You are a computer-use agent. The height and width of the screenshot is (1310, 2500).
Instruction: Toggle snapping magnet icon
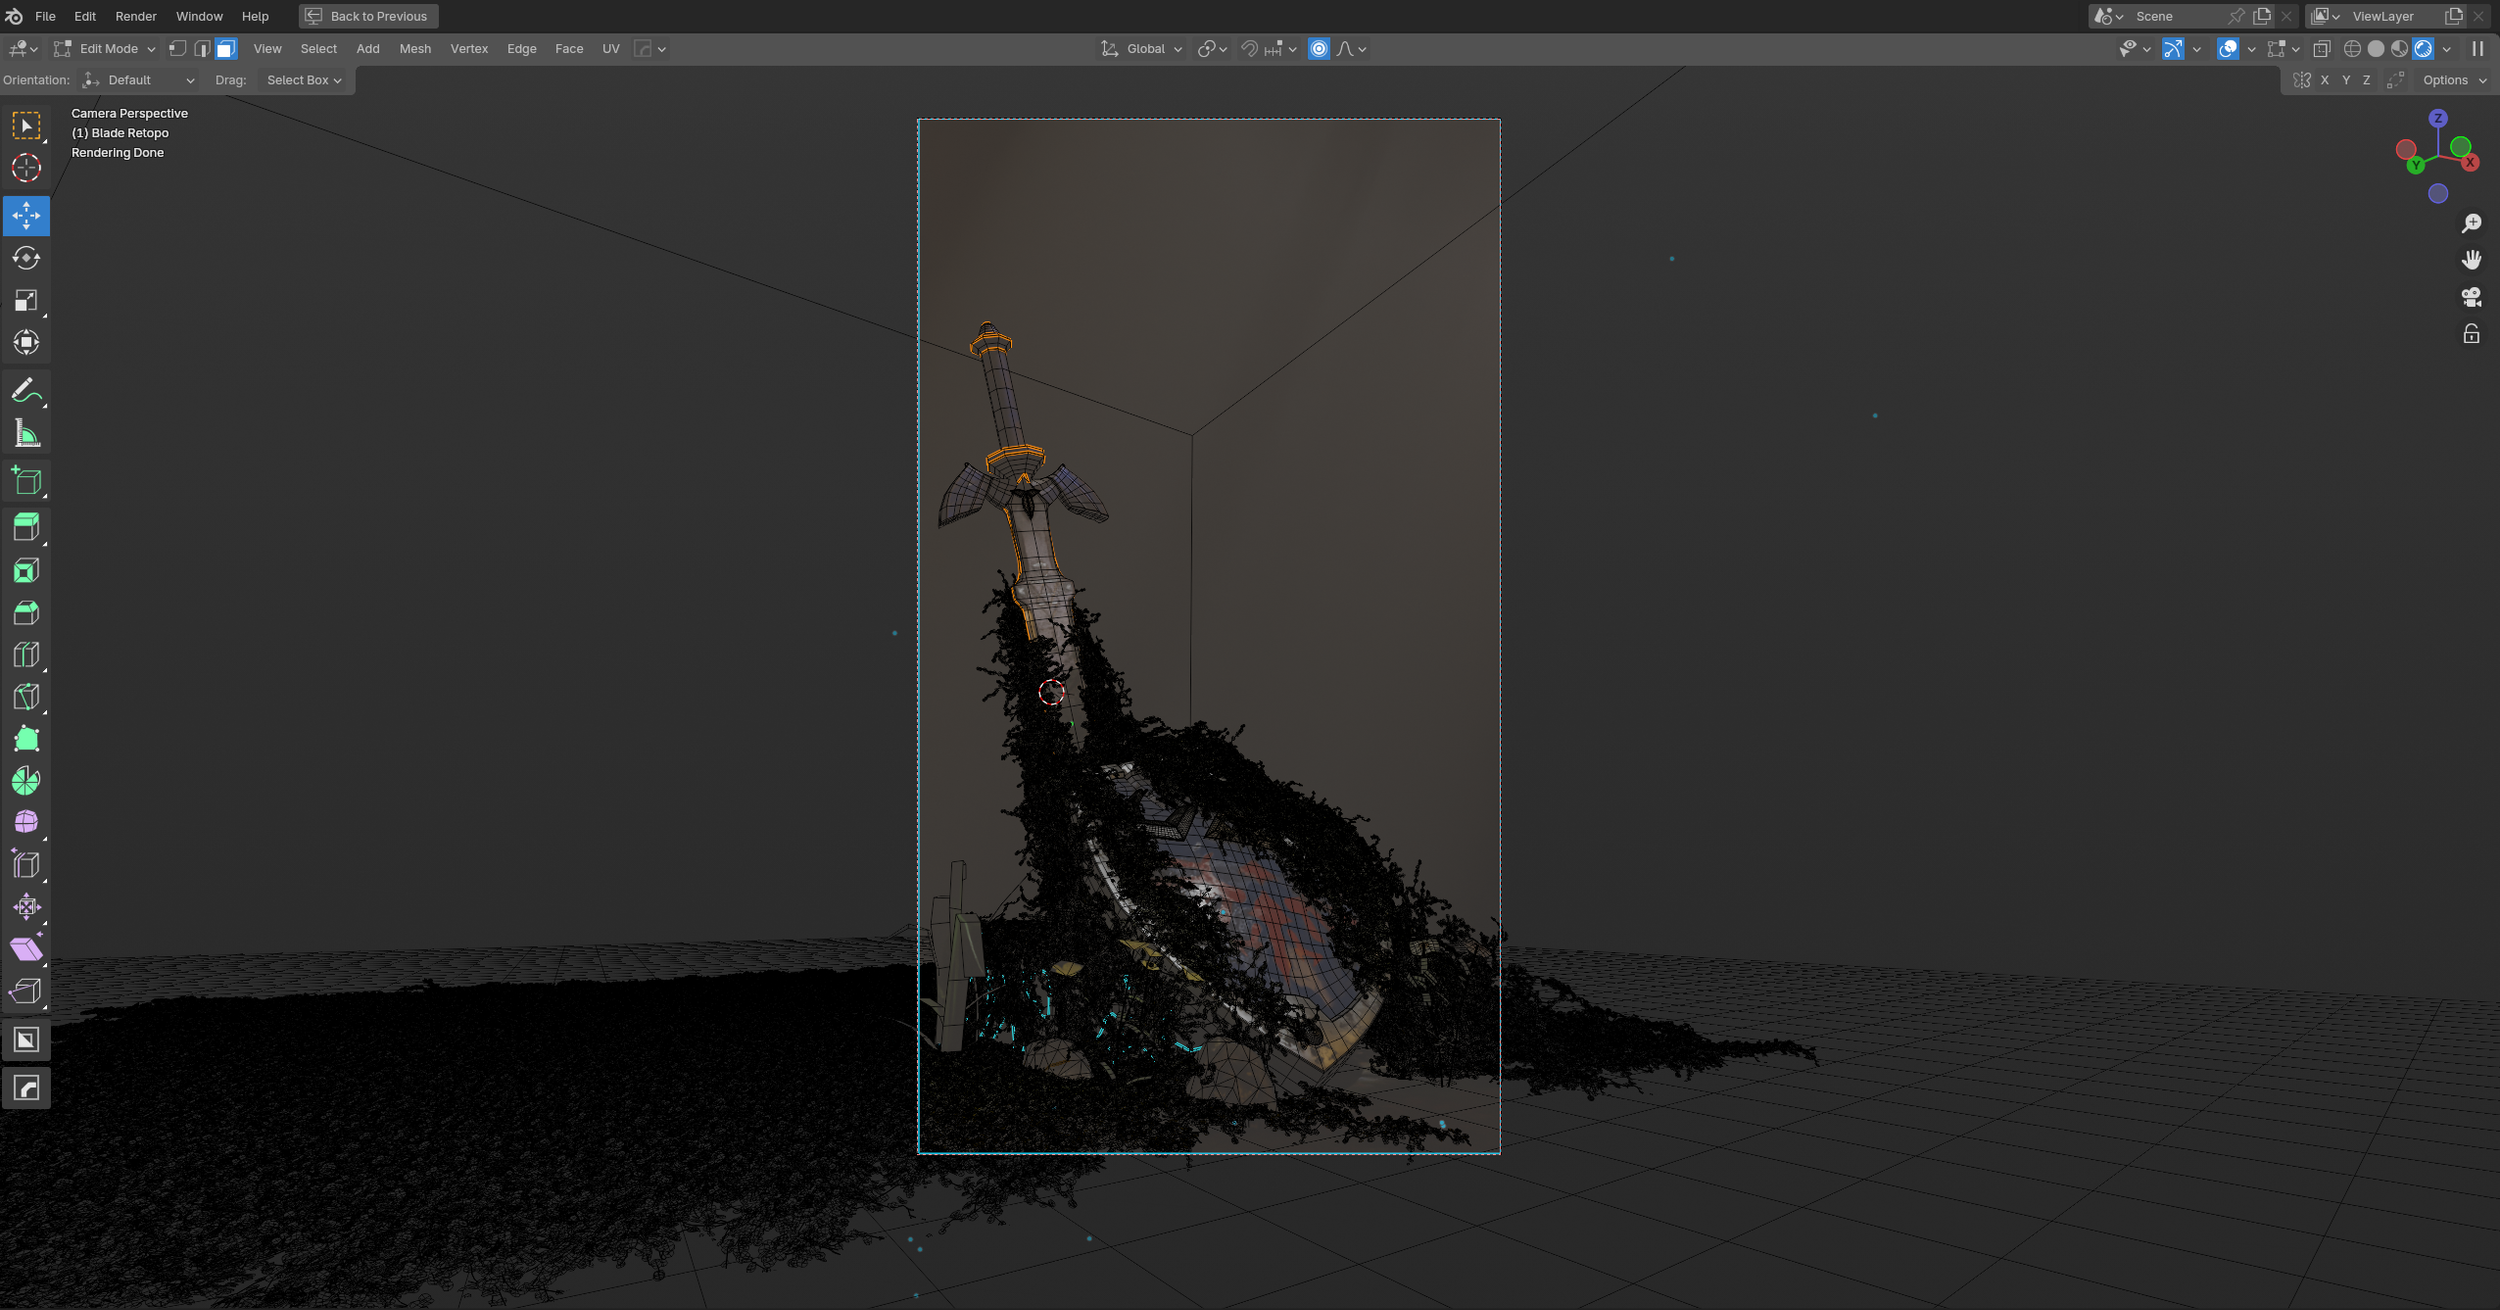1249,49
